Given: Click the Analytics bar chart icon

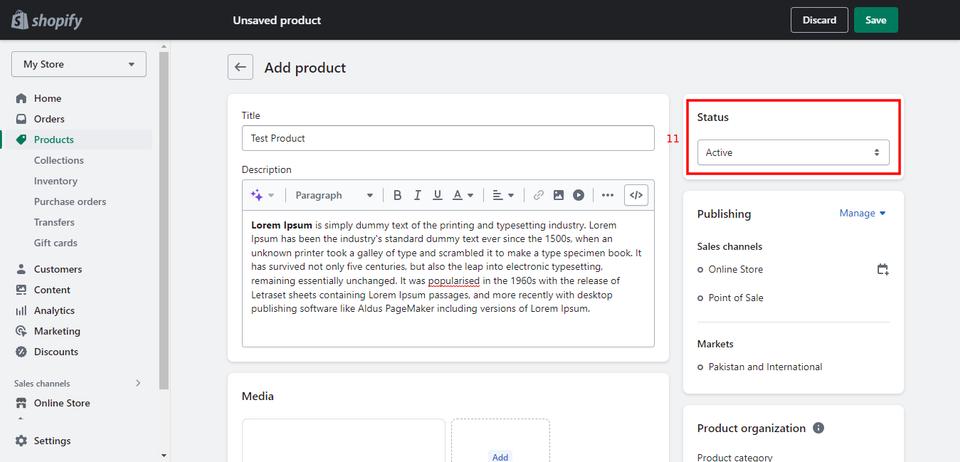Looking at the screenshot, I should [x=21, y=310].
